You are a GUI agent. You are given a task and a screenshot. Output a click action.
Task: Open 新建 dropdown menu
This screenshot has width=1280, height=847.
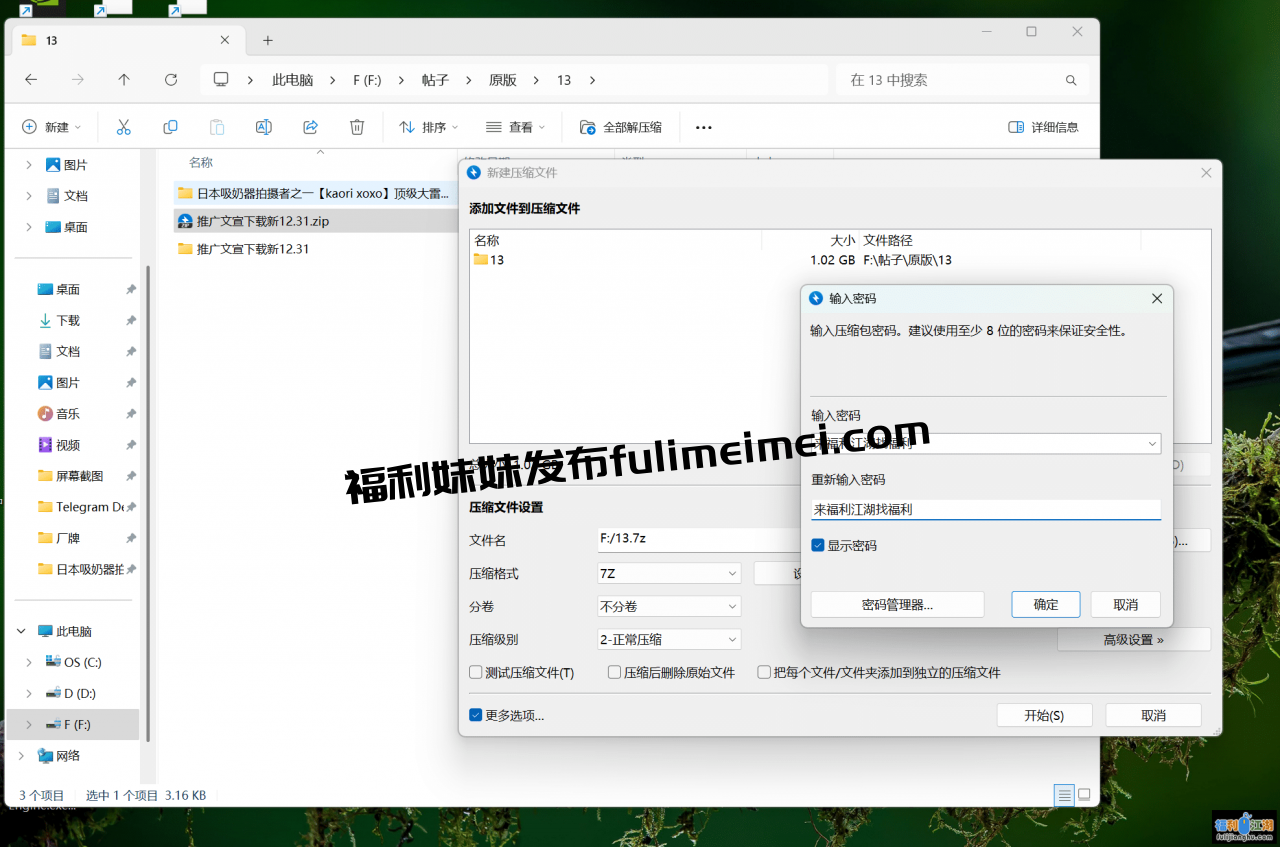coord(52,127)
